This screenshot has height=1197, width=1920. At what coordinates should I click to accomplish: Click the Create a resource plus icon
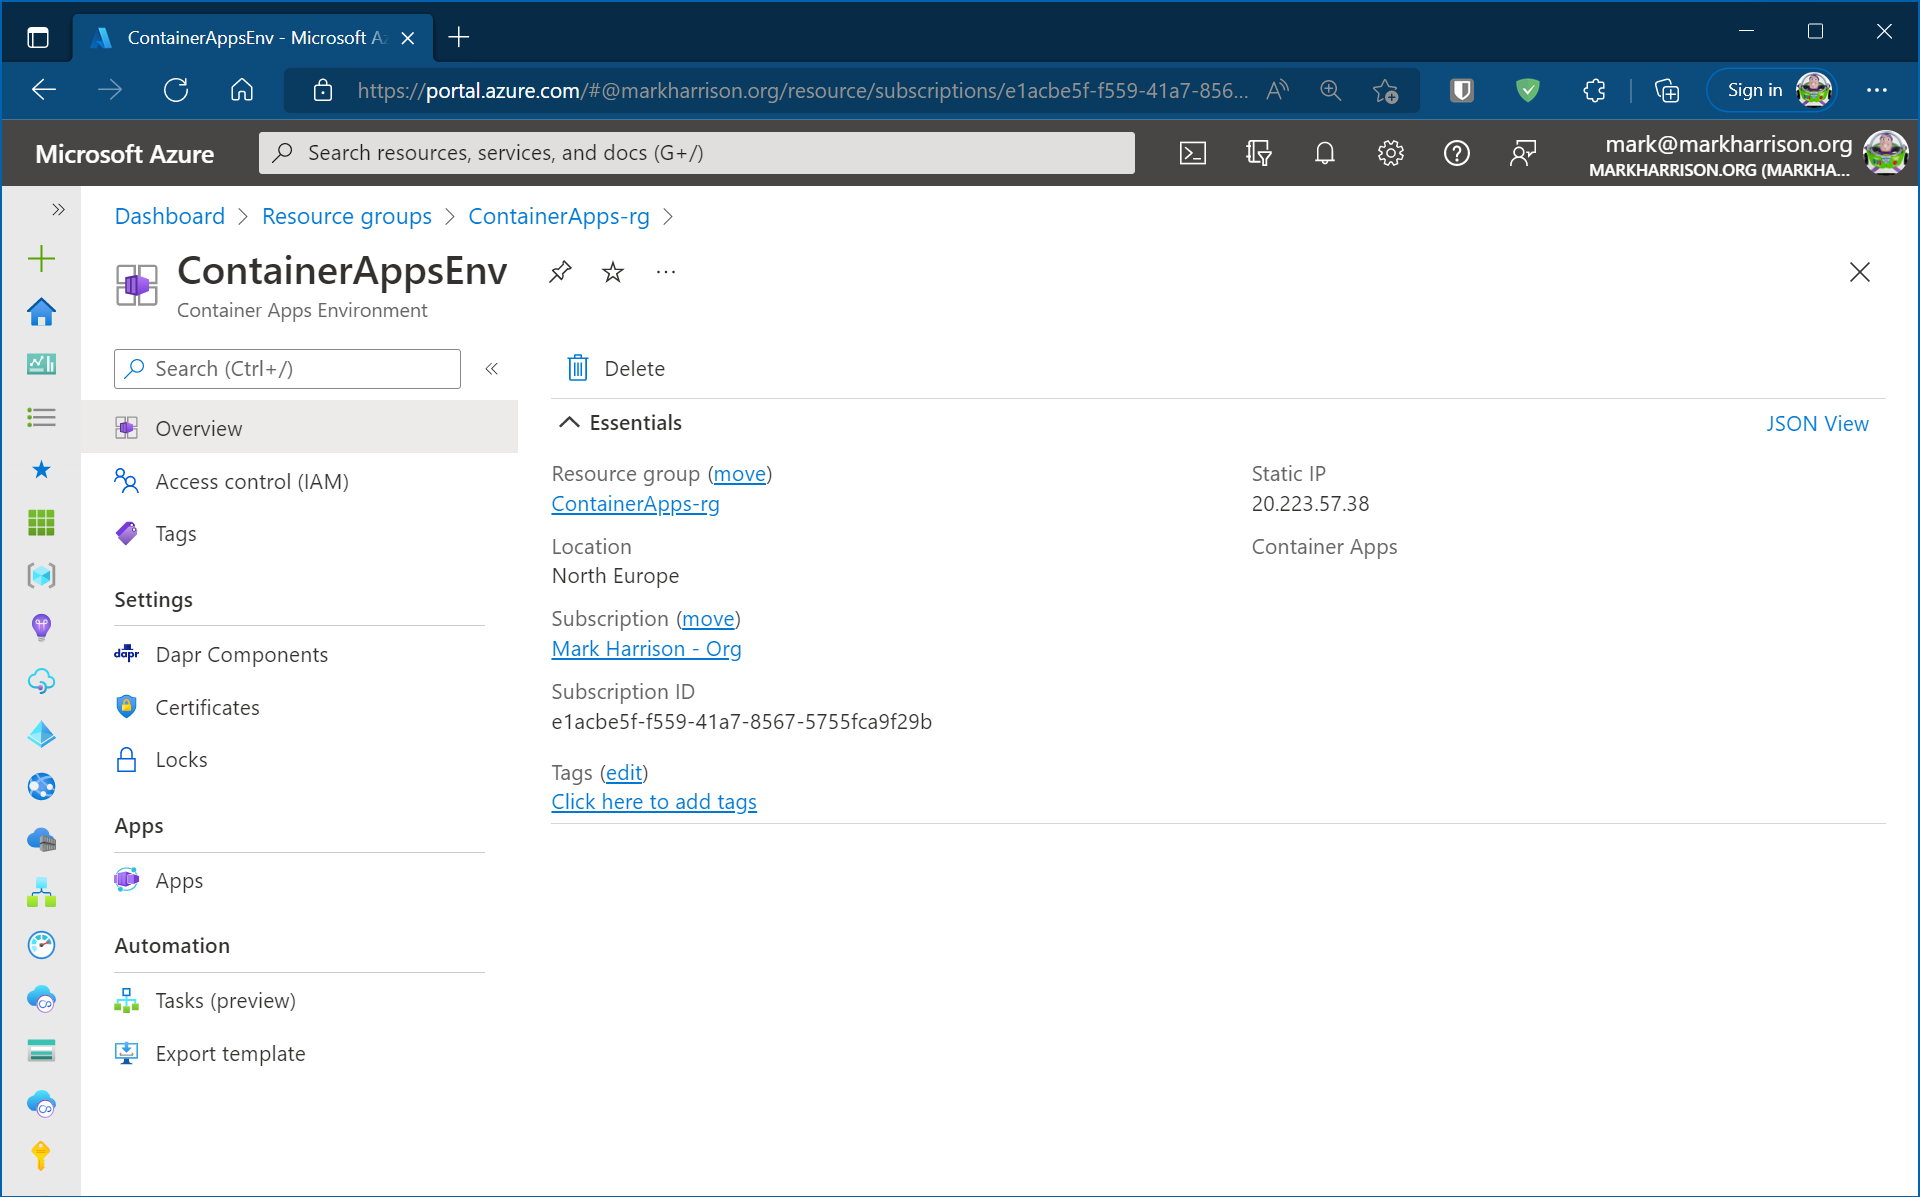41,259
